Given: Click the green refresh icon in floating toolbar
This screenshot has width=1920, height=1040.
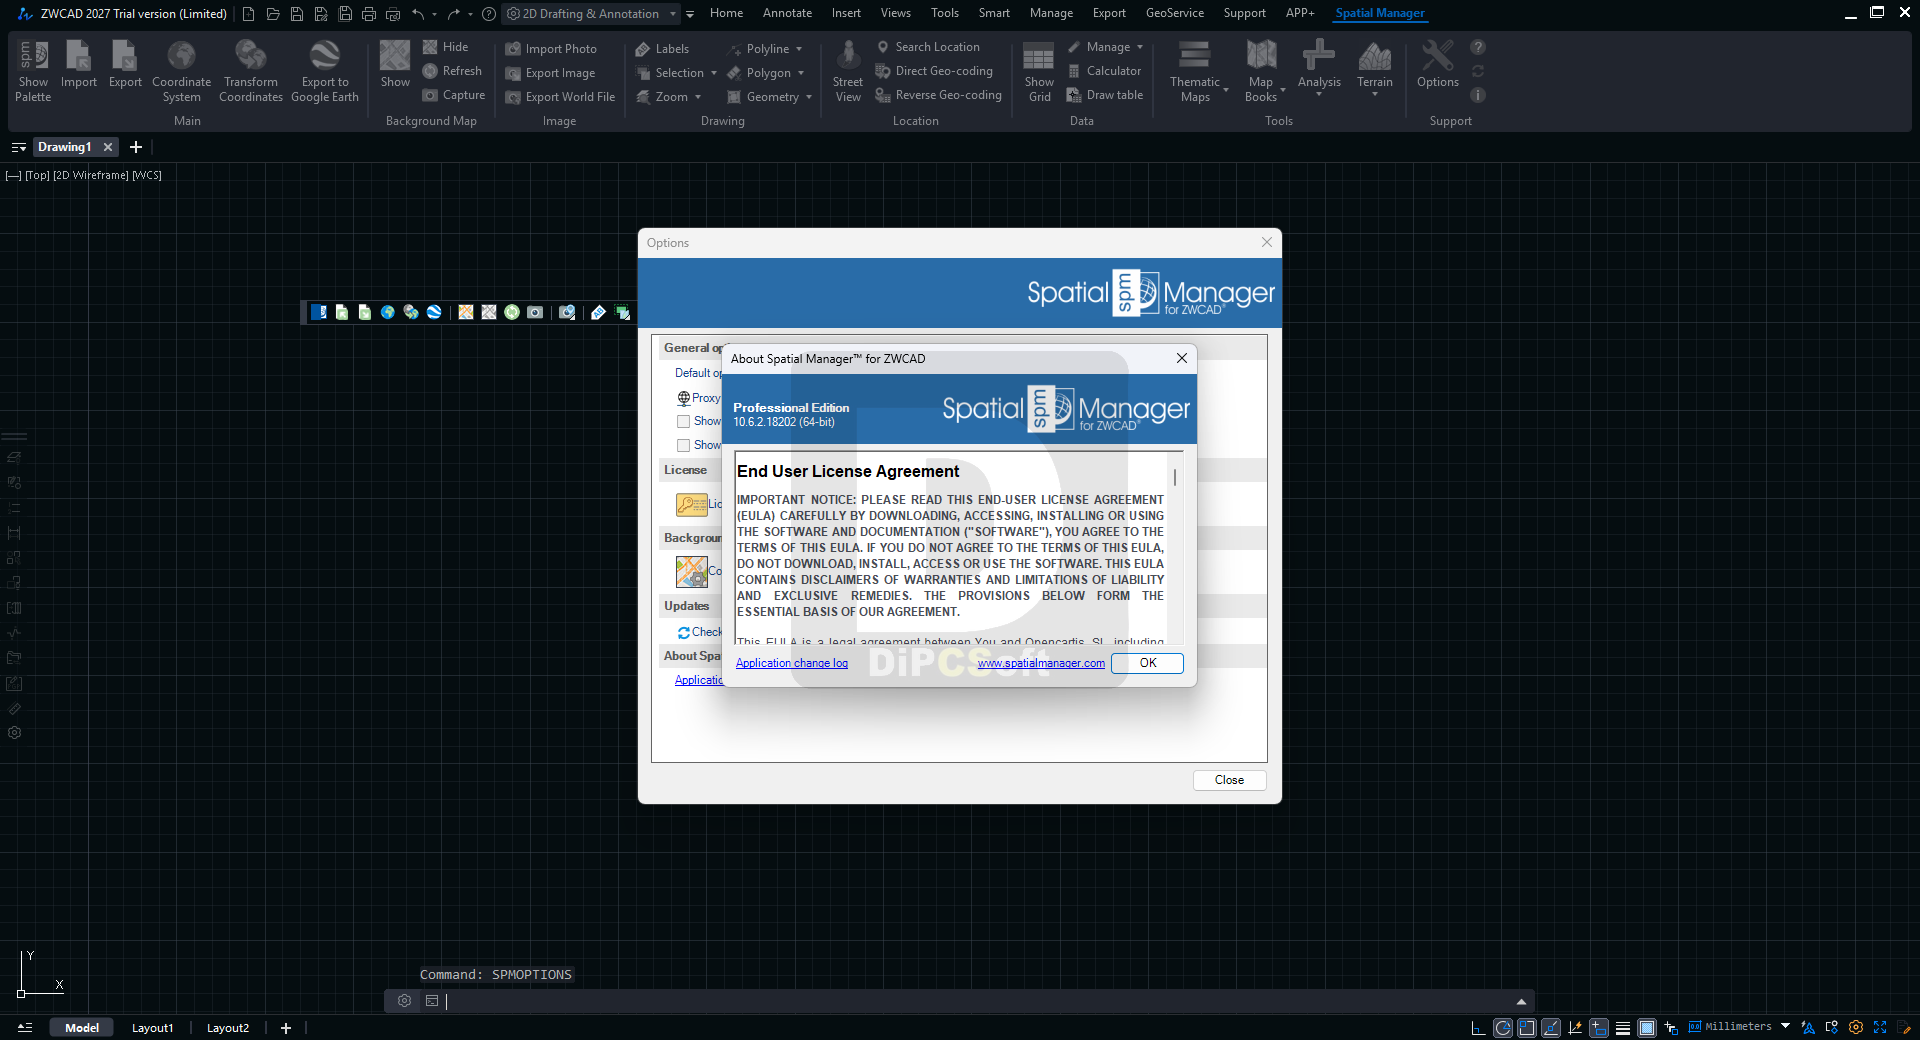Looking at the screenshot, I should pos(512,312).
